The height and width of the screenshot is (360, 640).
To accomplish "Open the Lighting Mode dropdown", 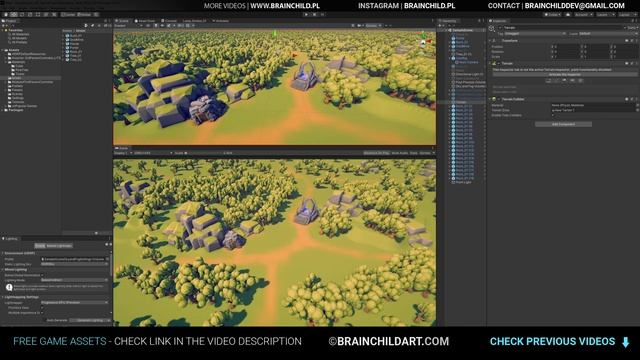I will click(x=75, y=280).
